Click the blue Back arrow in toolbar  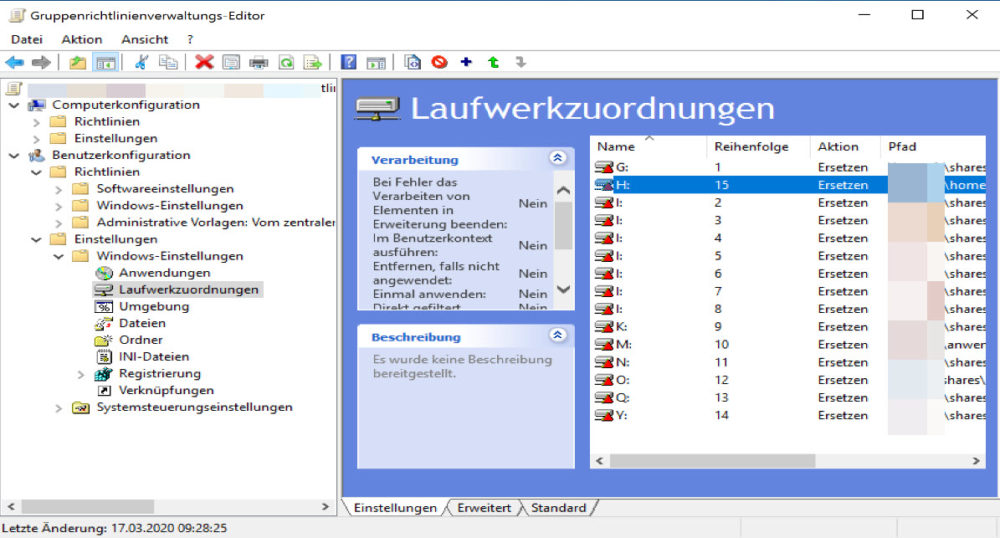15,62
